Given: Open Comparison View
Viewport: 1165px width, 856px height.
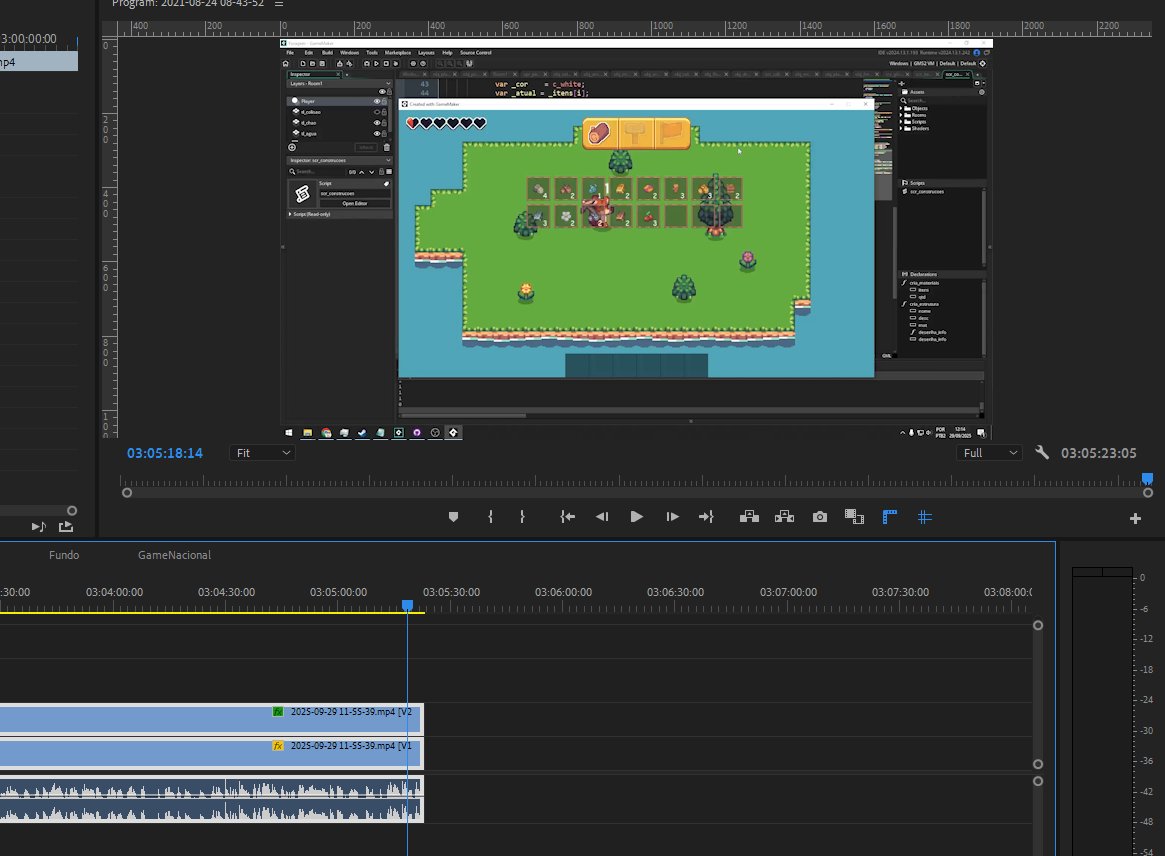Looking at the screenshot, I should click(x=854, y=516).
